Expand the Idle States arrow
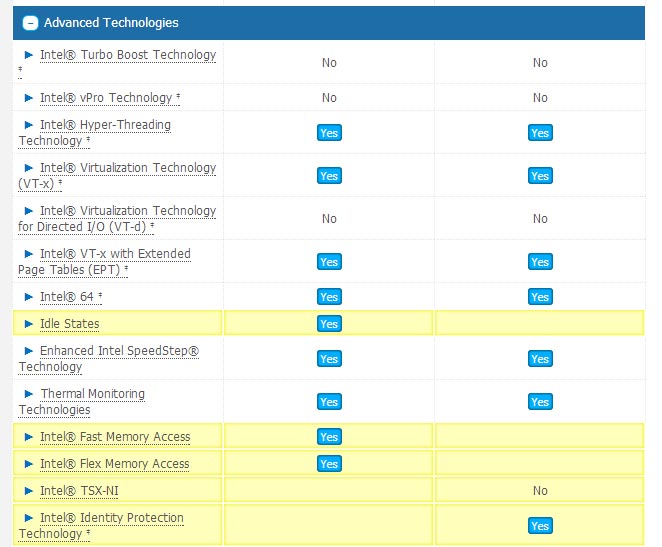This screenshot has height=547, width=662. click(x=28, y=324)
